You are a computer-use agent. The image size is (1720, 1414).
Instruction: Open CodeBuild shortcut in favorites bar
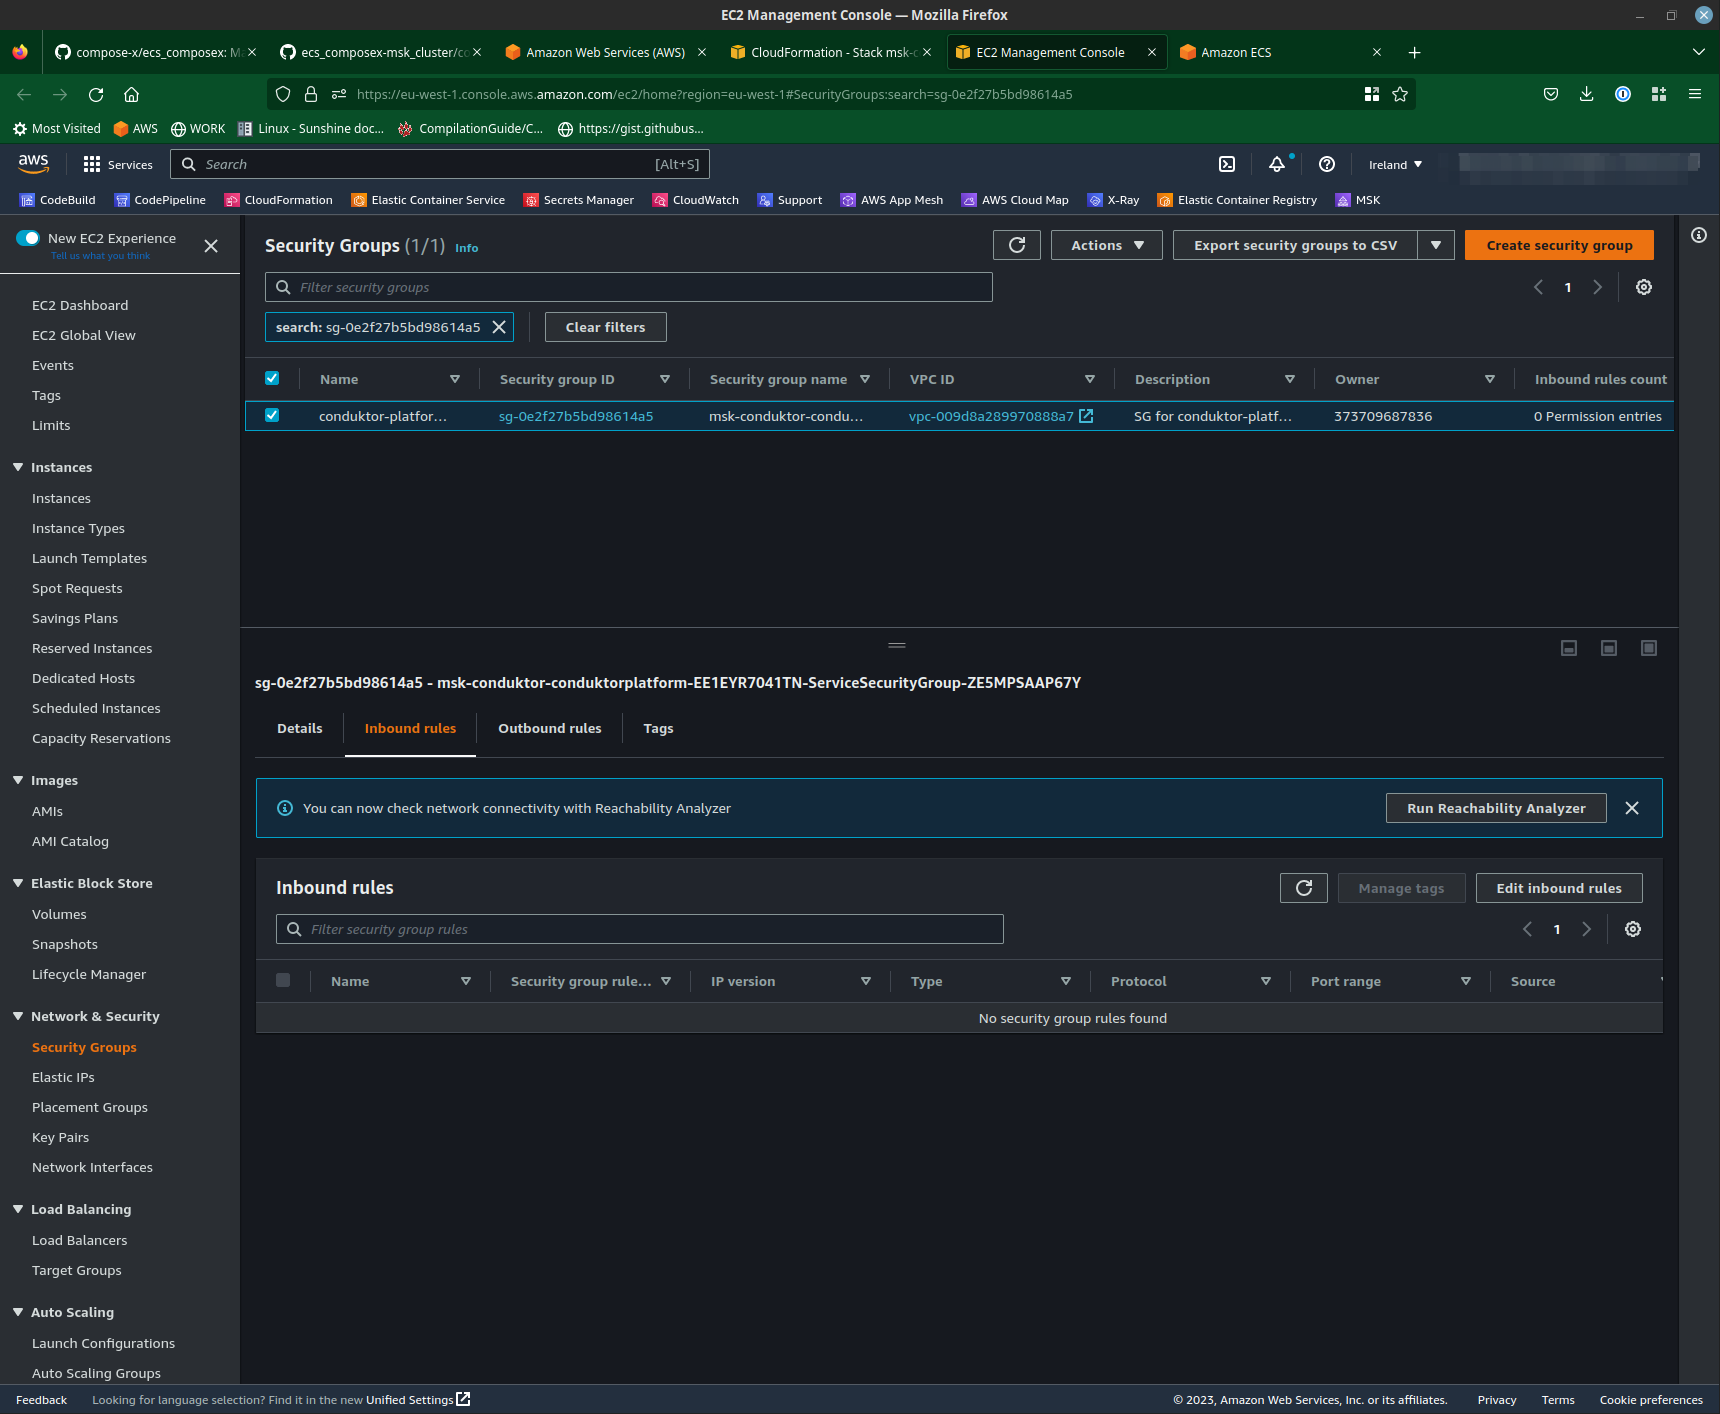tap(58, 200)
